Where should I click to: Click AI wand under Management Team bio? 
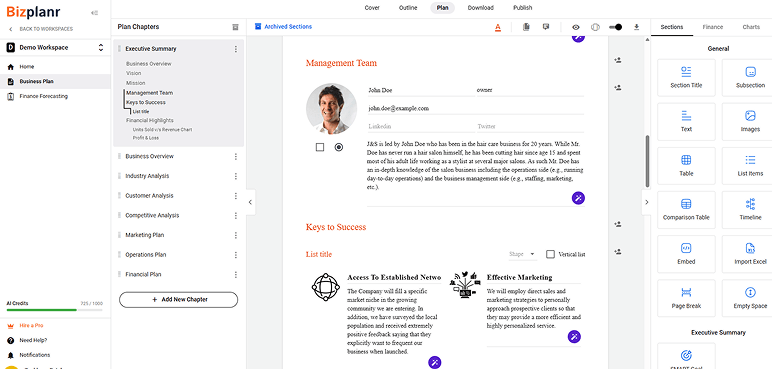click(x=578, y=198)
